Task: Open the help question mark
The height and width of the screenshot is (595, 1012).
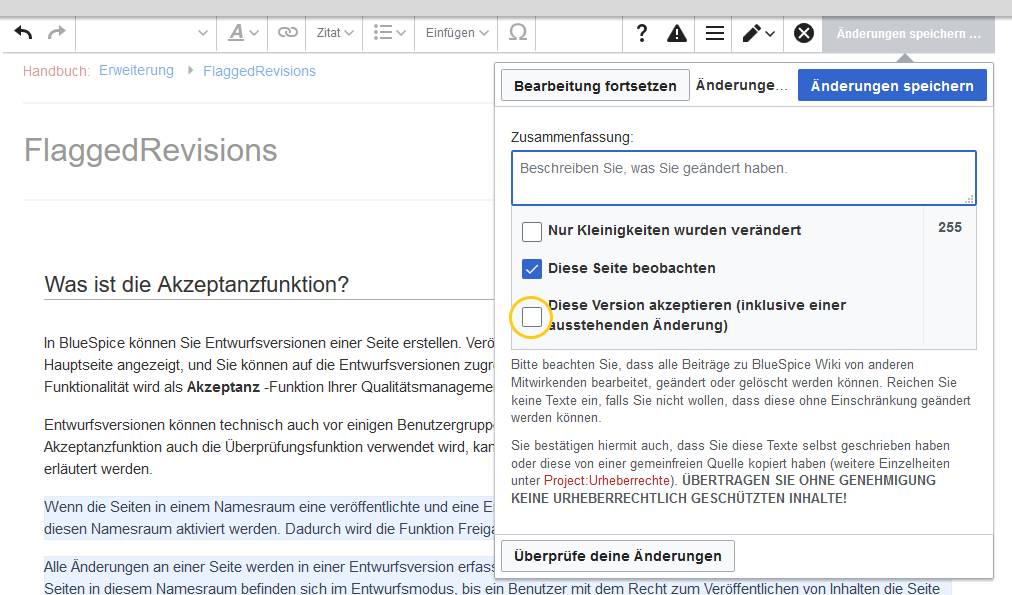Action: pyautogui.click(x=641, y=33)
